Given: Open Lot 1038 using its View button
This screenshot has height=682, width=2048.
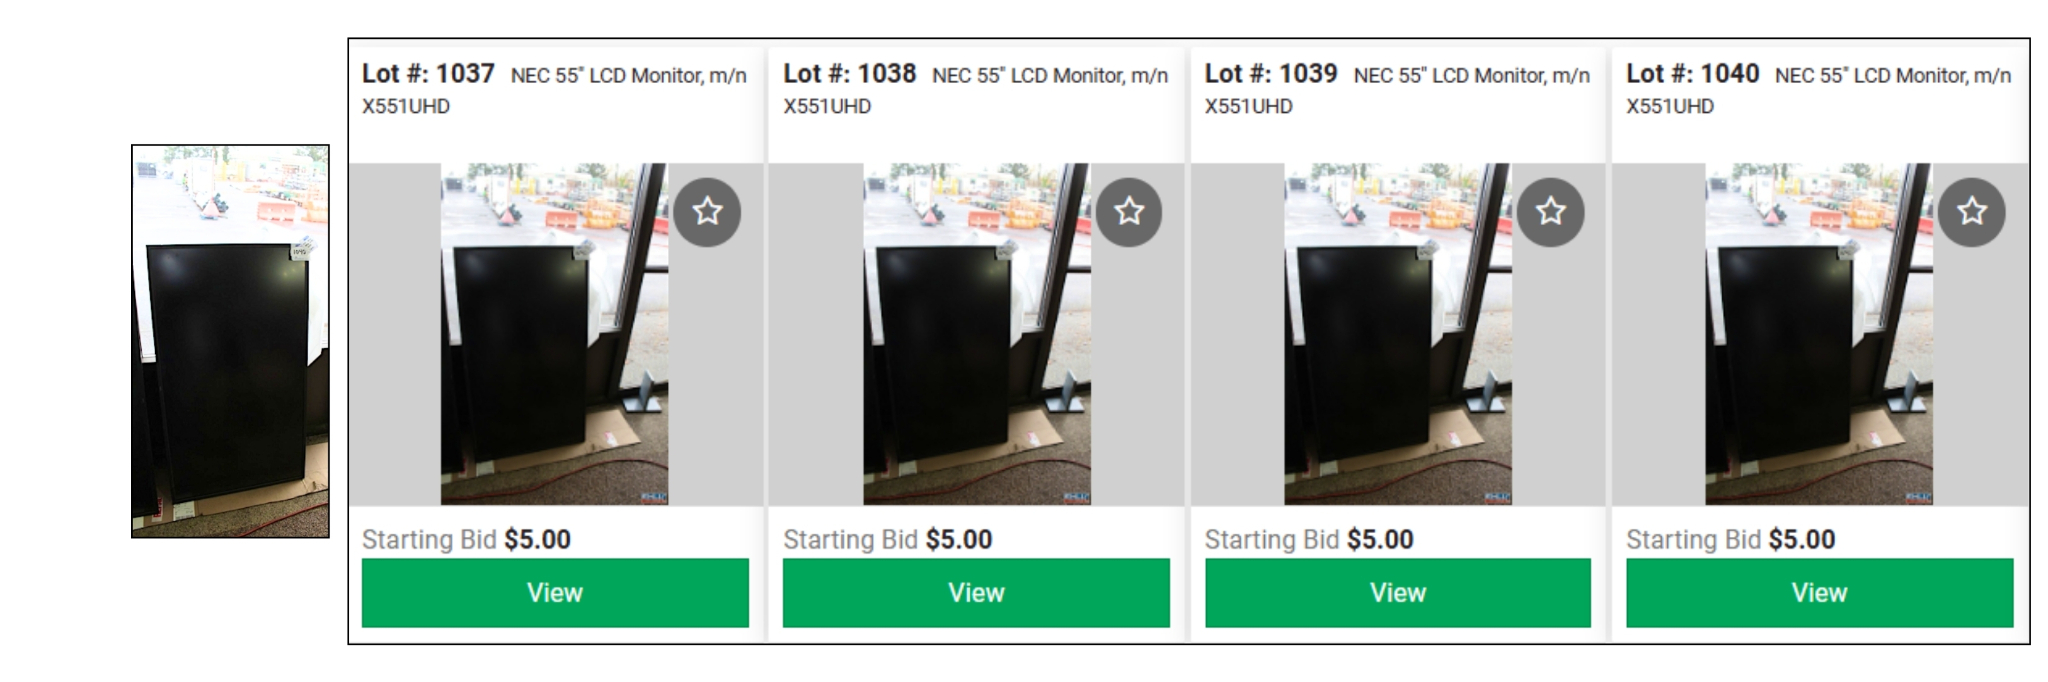Looking at the screenshot, I should (976, 593).
